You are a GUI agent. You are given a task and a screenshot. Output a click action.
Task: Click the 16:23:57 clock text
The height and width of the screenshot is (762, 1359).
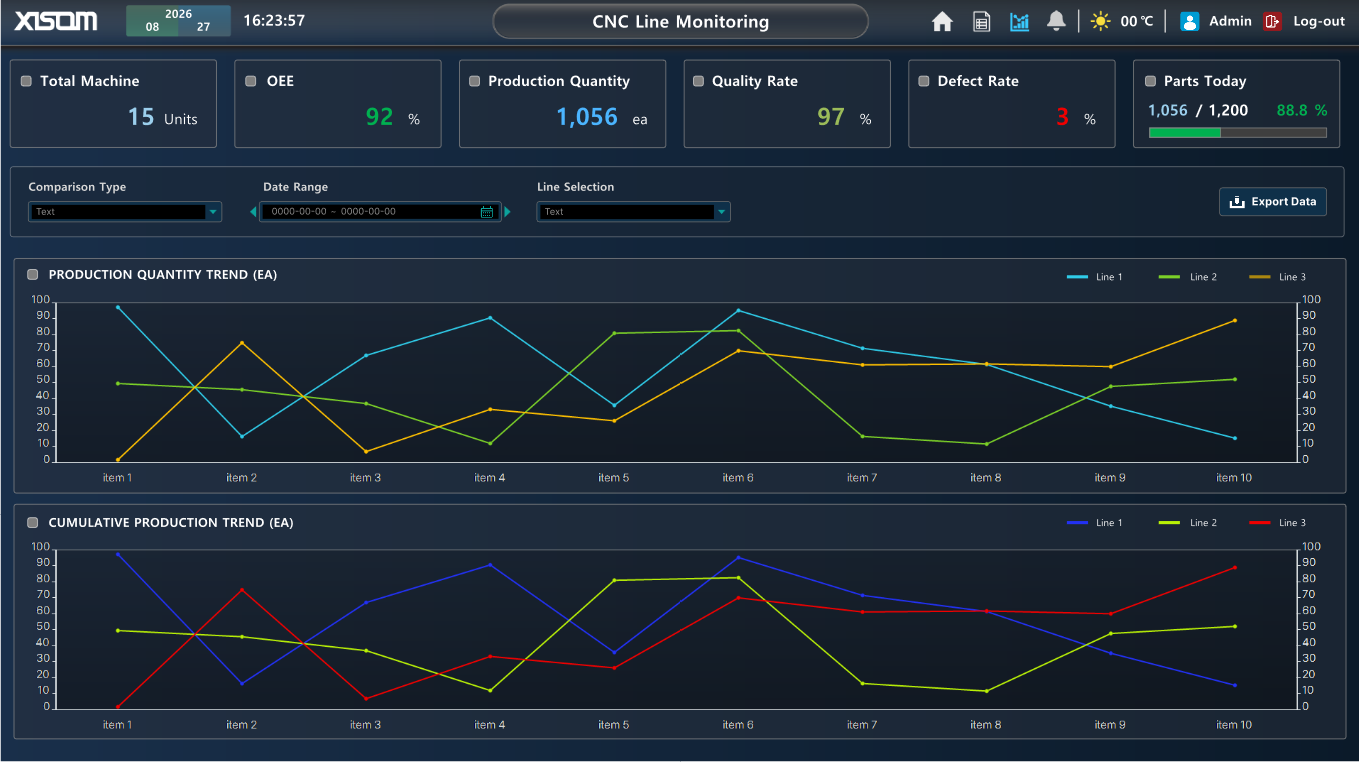274,21
